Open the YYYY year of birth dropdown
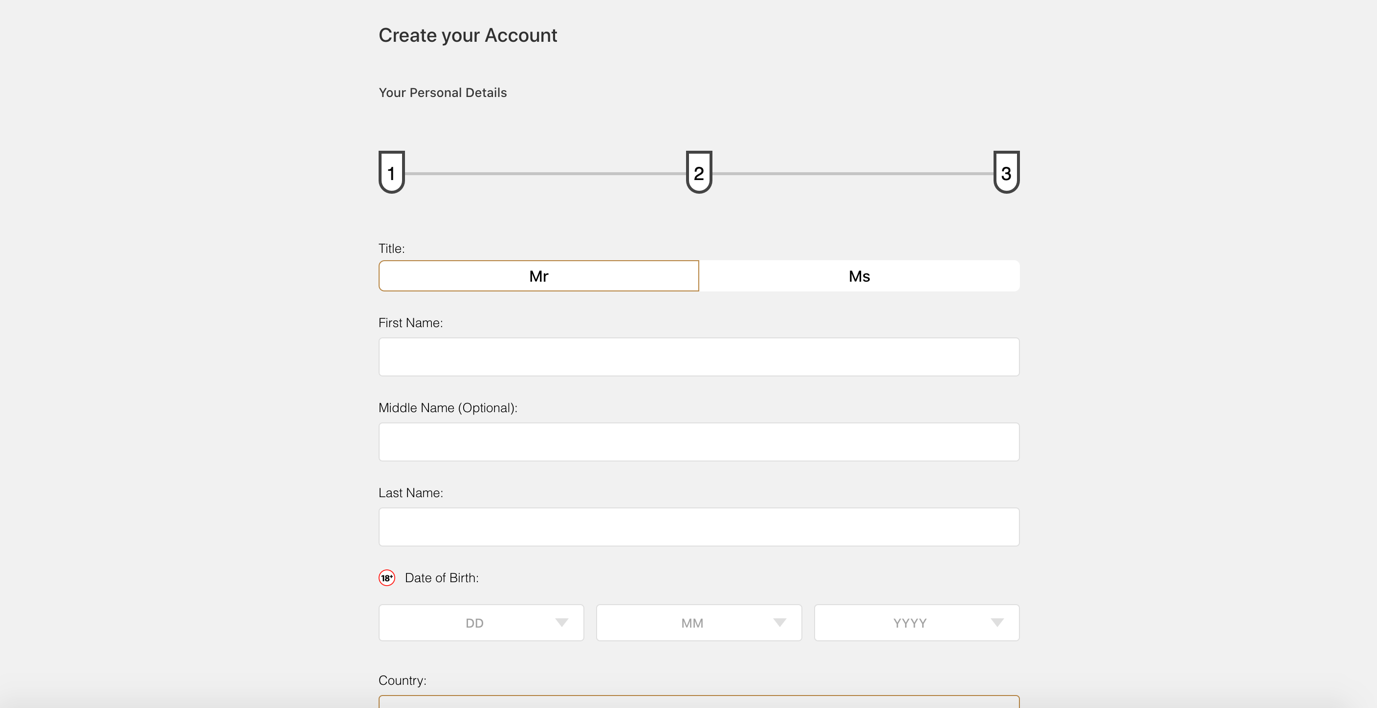 coord(917,623)
